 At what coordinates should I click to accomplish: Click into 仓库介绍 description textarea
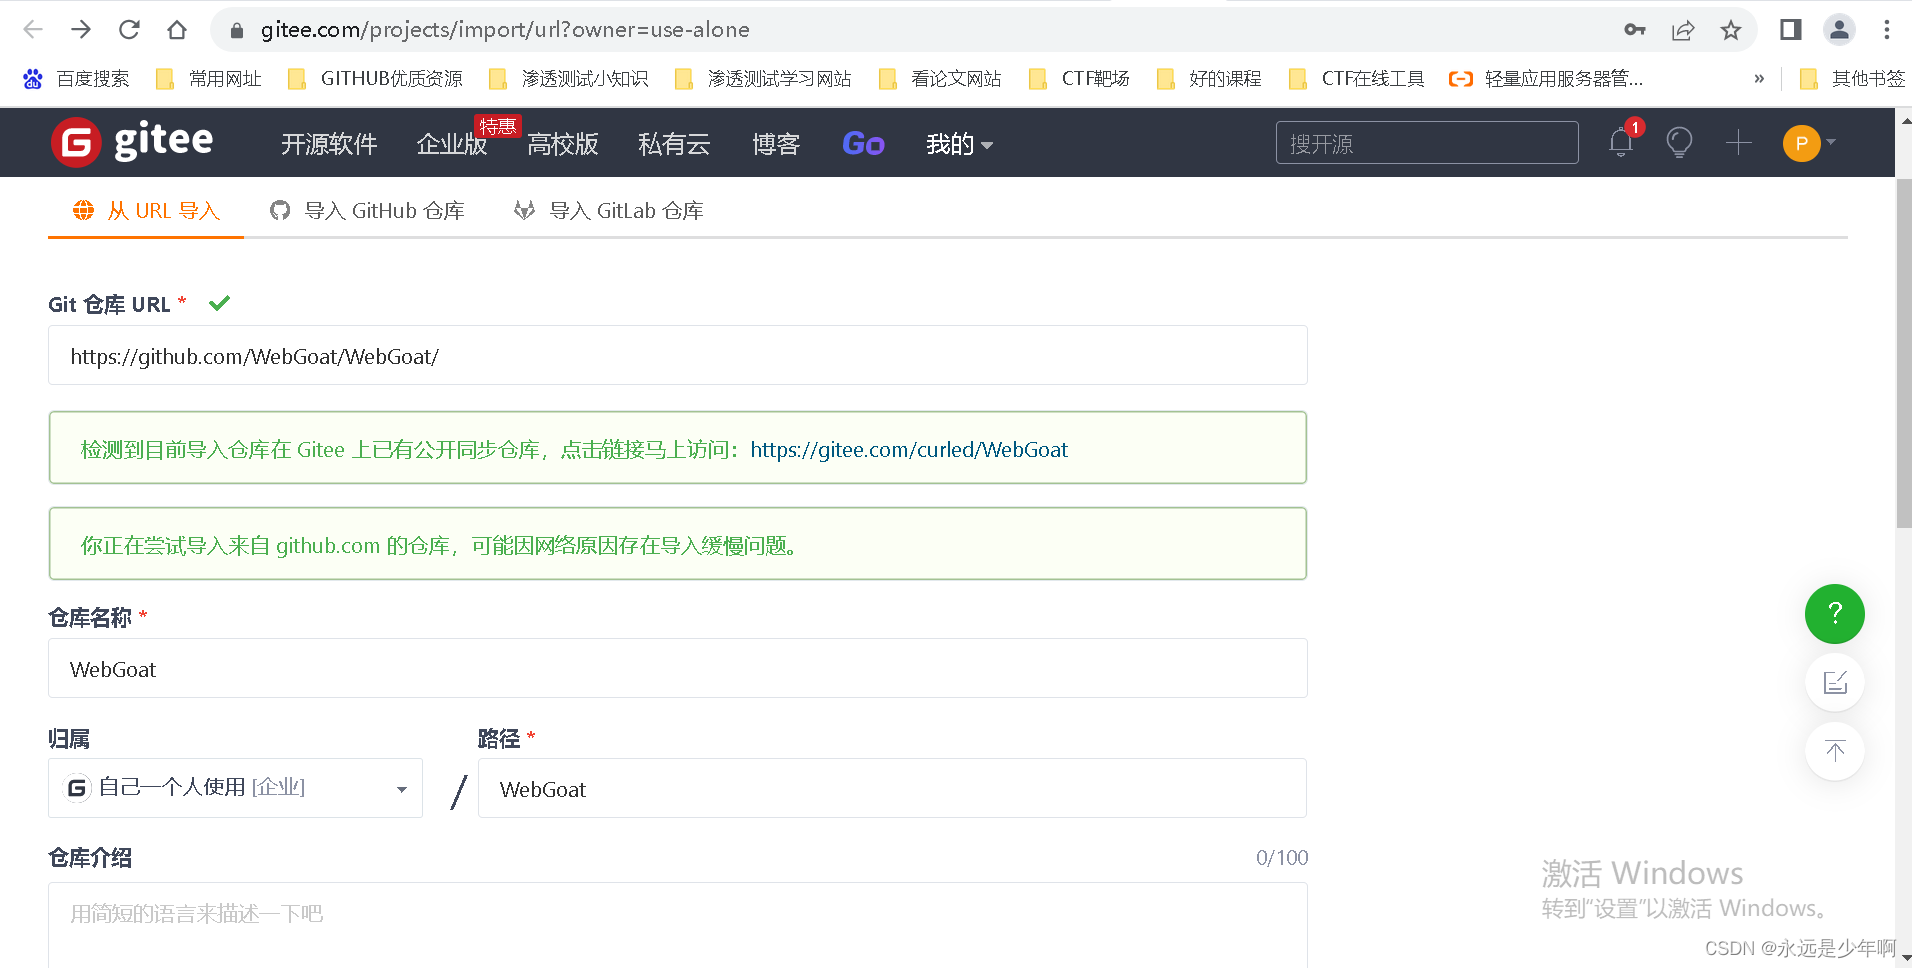pos(678,925)
